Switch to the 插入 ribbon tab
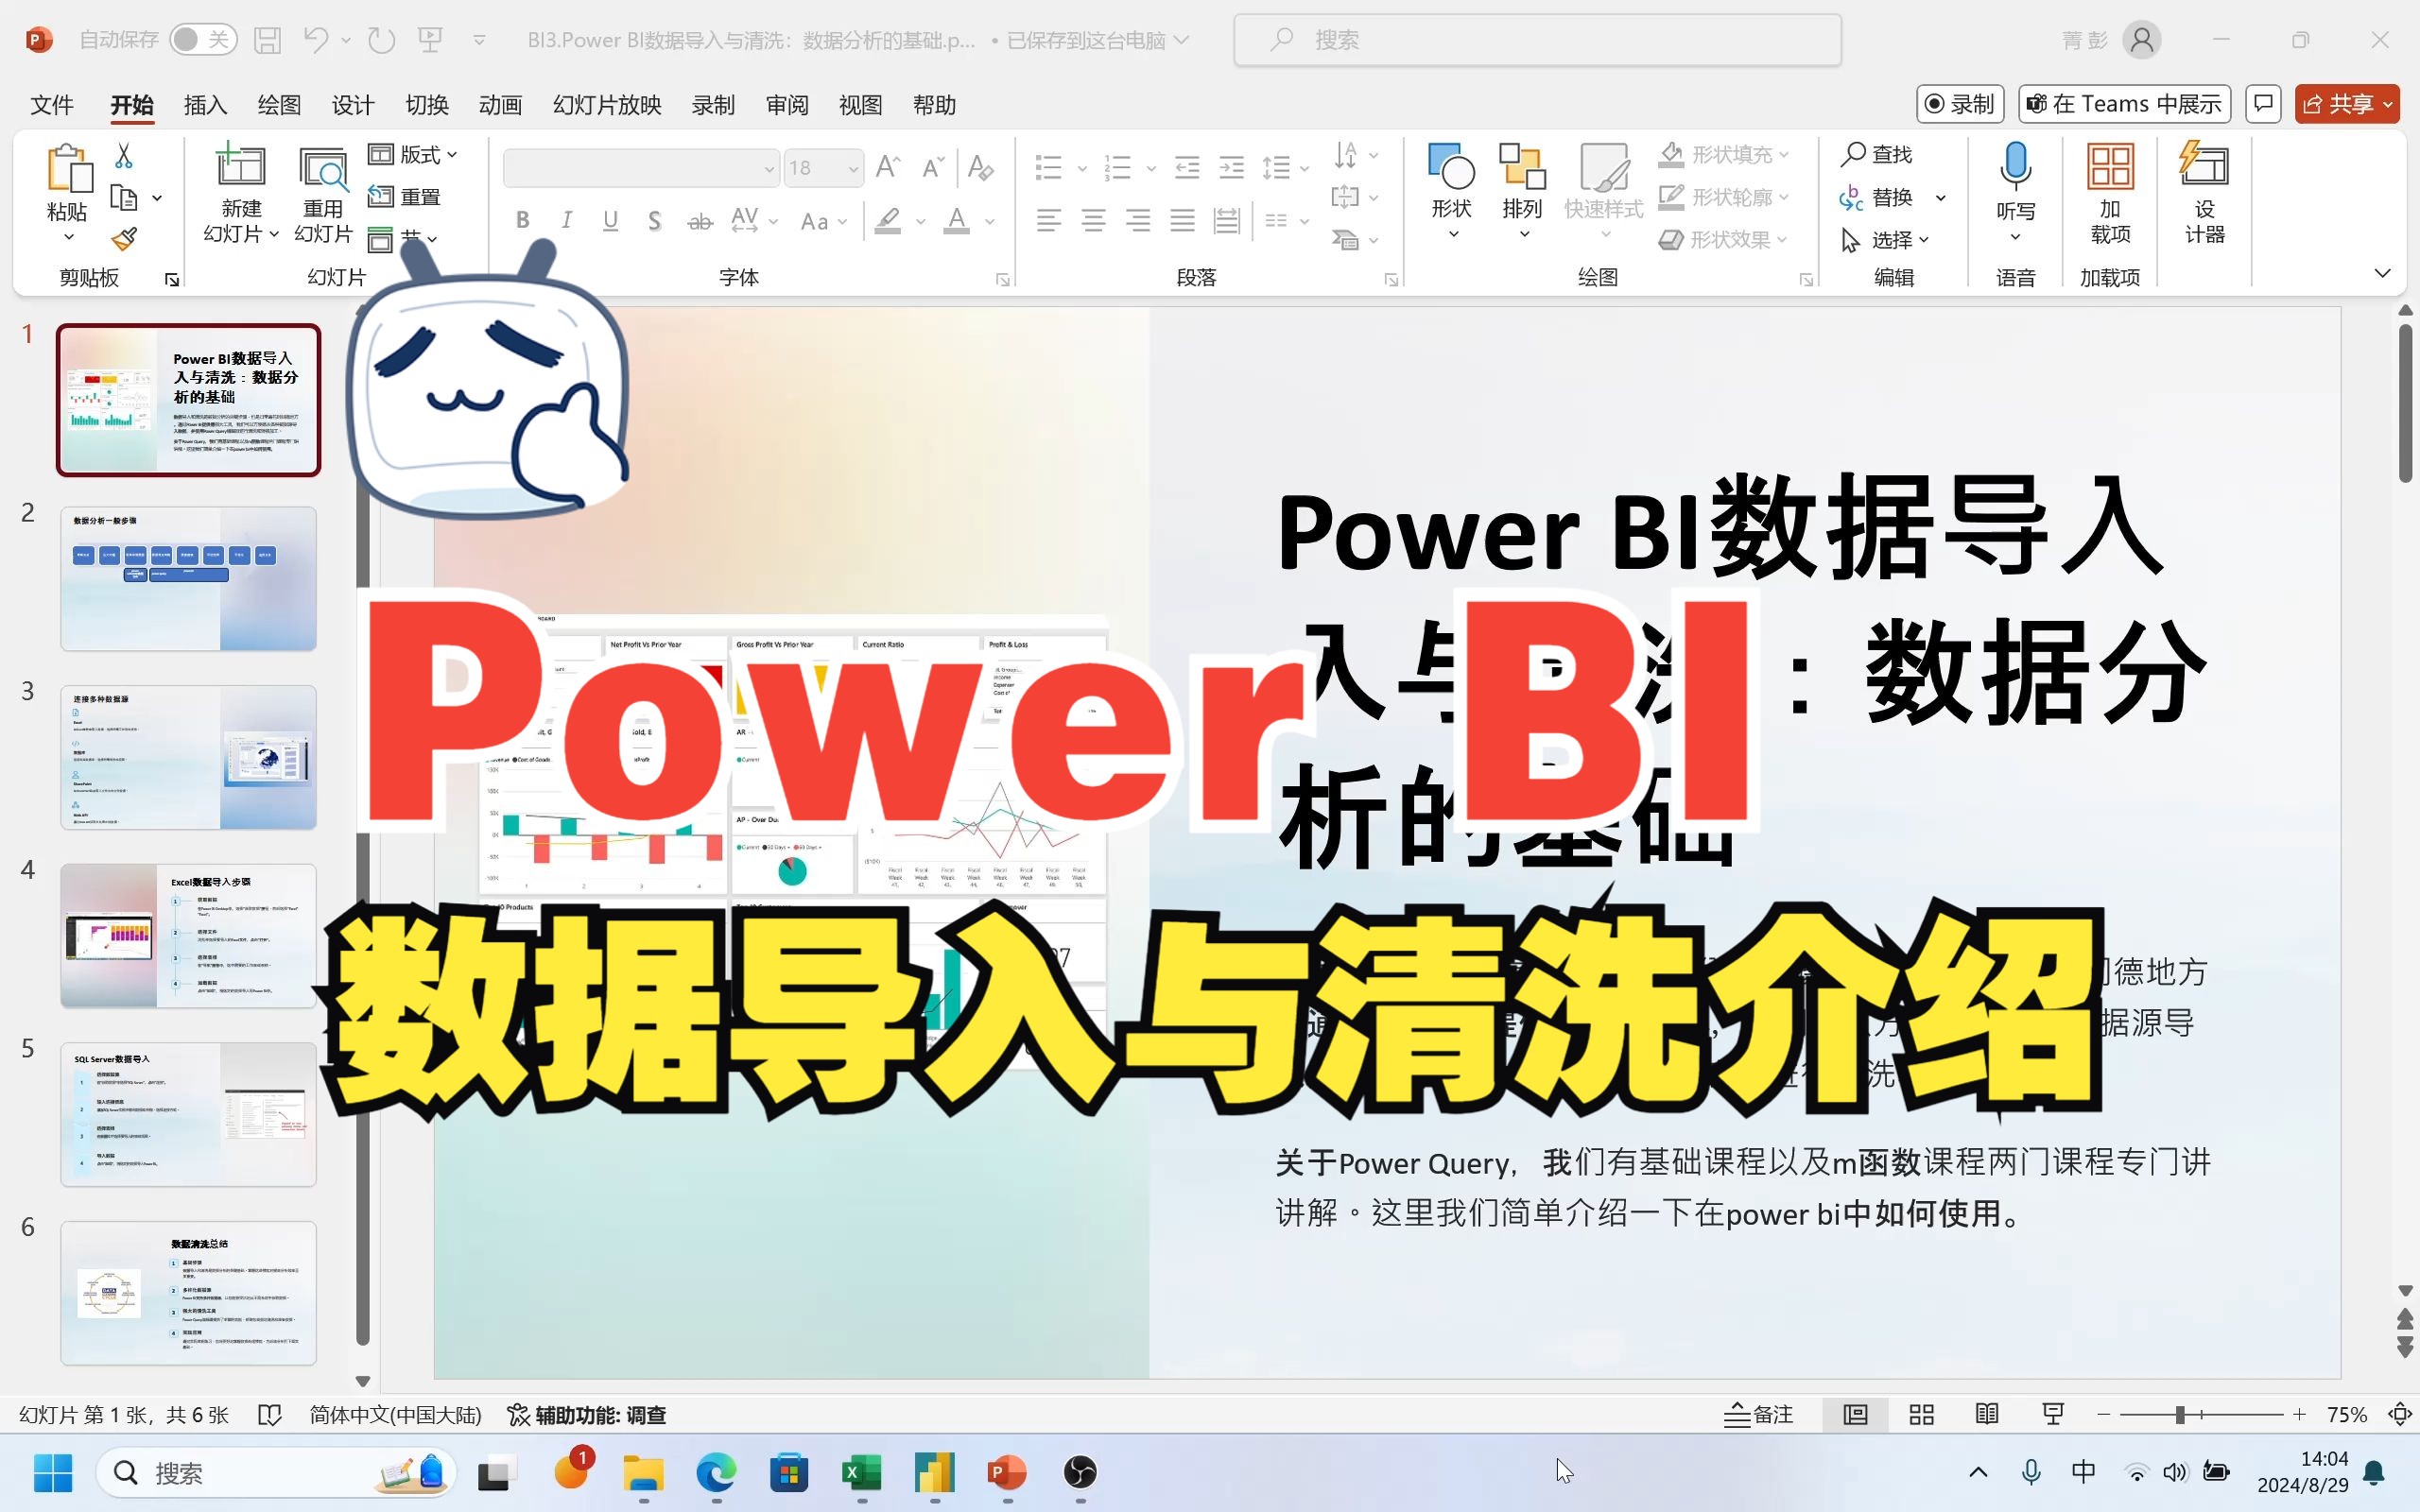This screenshot has height=1512, width=2420. (204, 104)
